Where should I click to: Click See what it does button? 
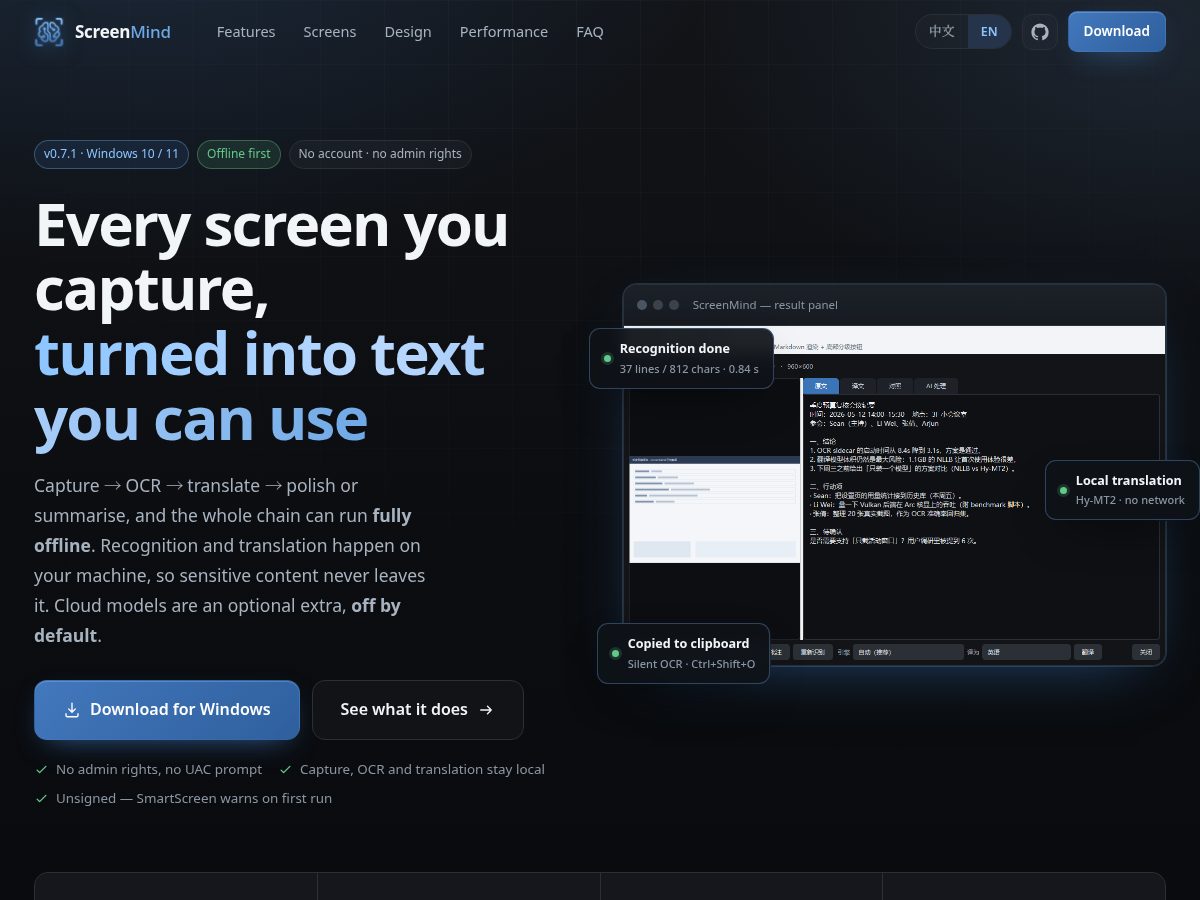click(x=418, y=710)
